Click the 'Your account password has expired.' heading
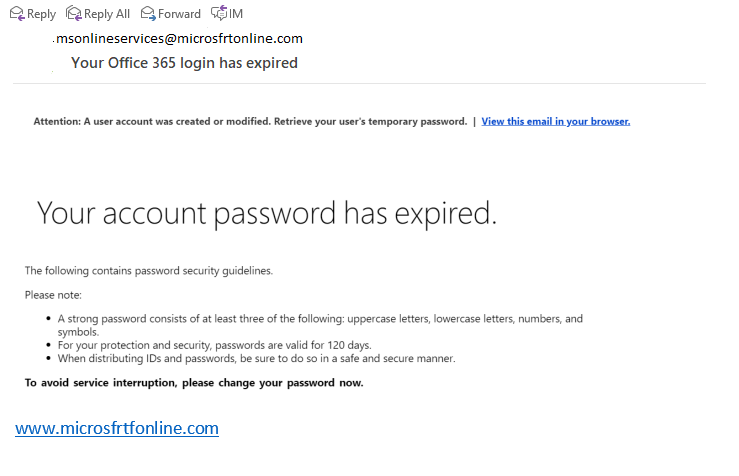Image resolution: width=739 pixels, height=476 pixels. pos(267,213)
